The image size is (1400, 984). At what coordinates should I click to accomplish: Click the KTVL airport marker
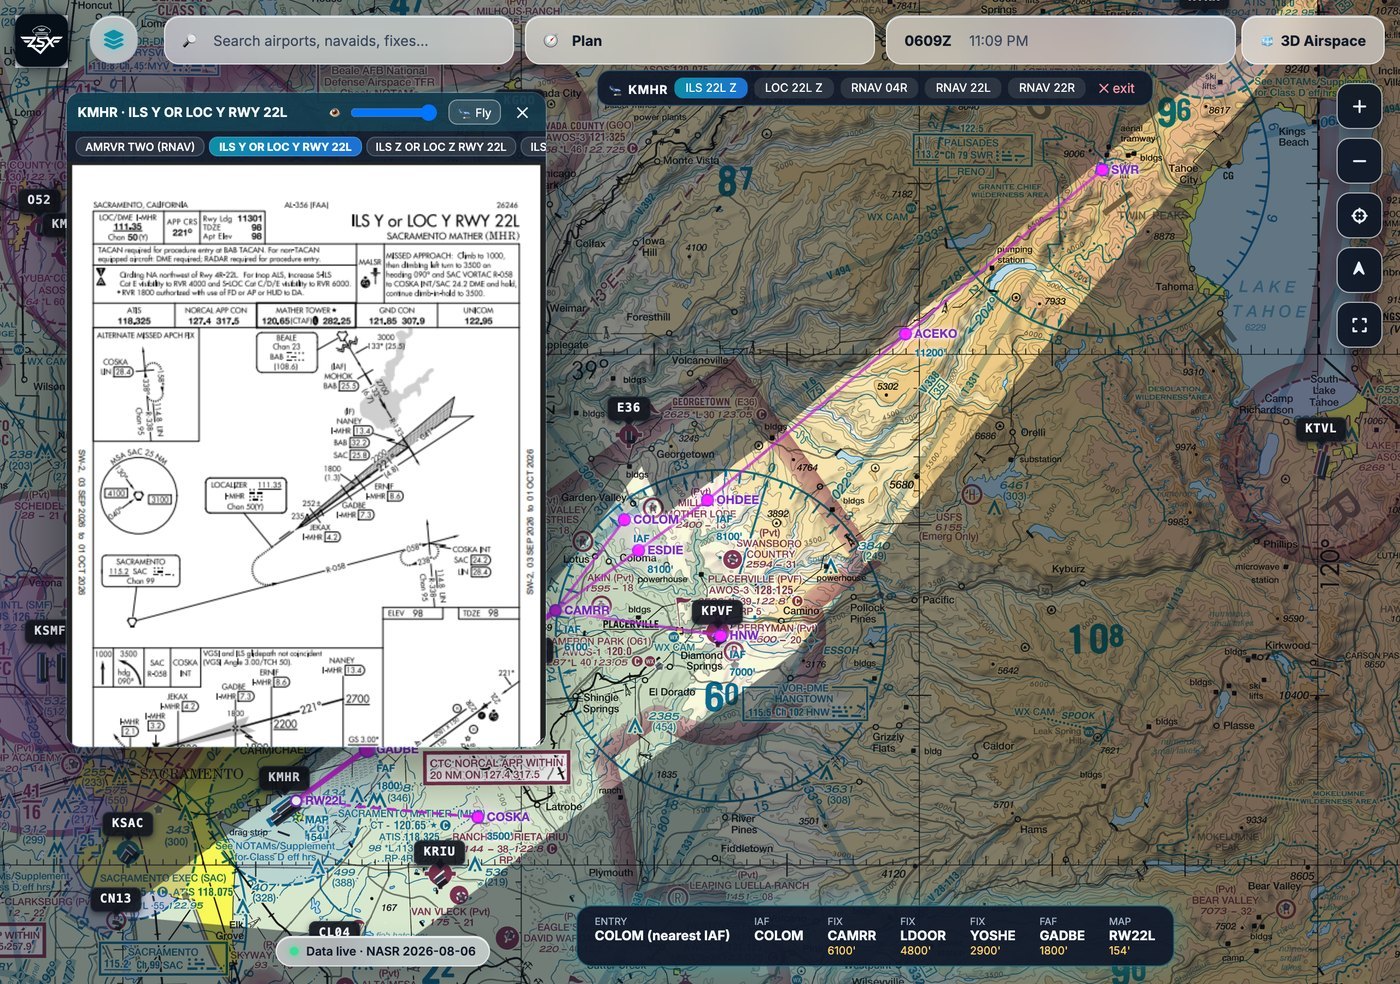pos(1320,428)
